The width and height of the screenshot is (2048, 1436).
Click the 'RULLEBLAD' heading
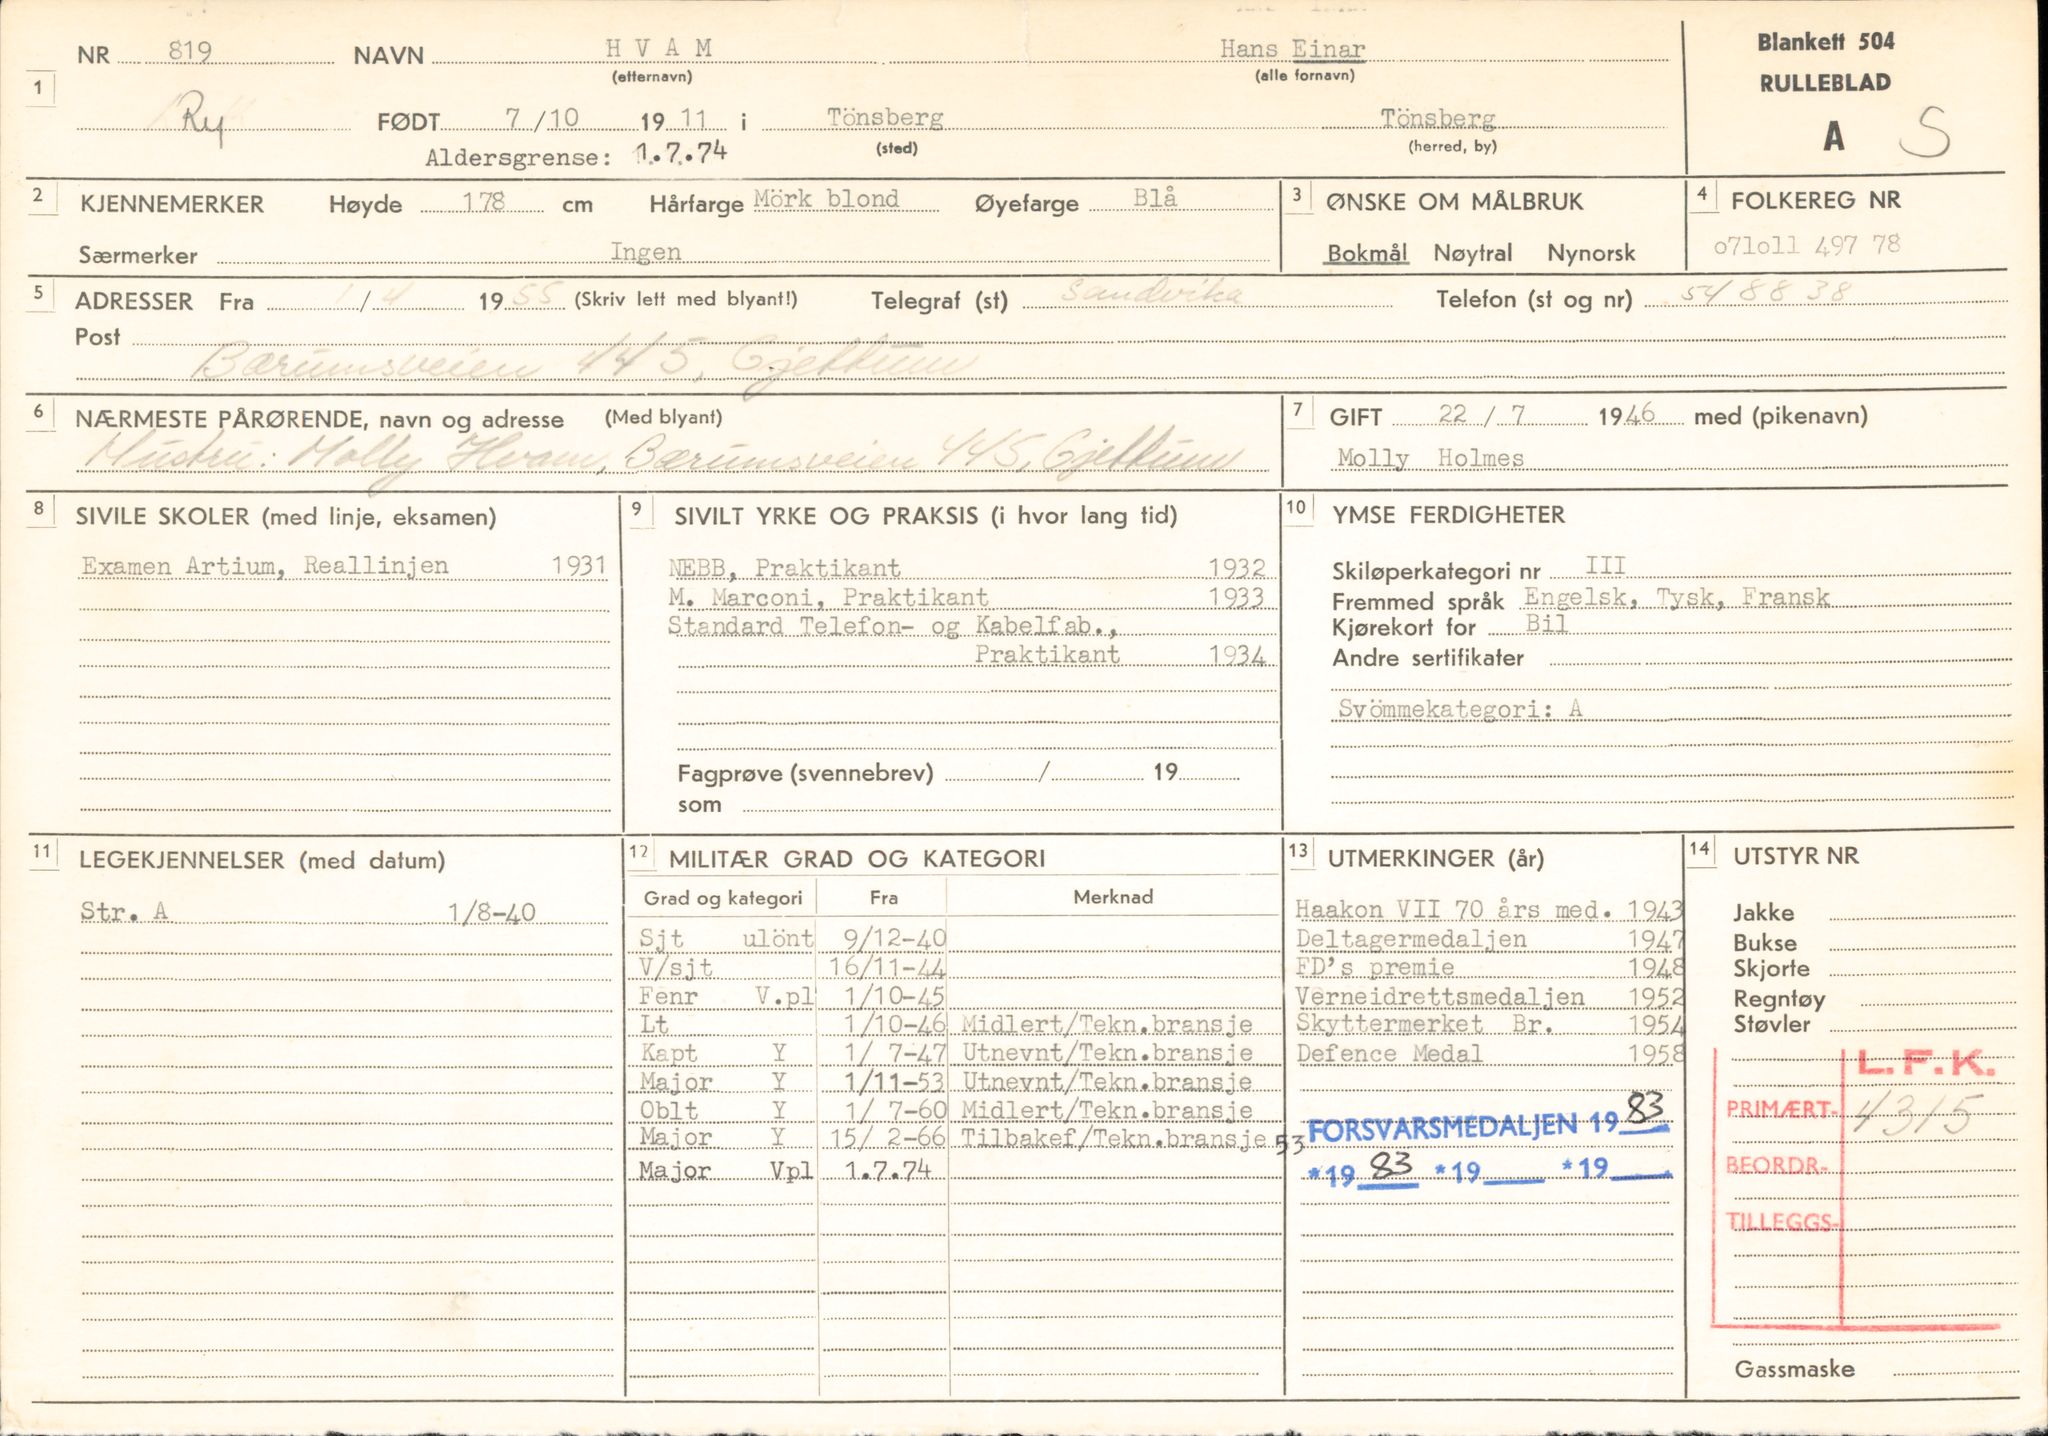pos(1825,83)
